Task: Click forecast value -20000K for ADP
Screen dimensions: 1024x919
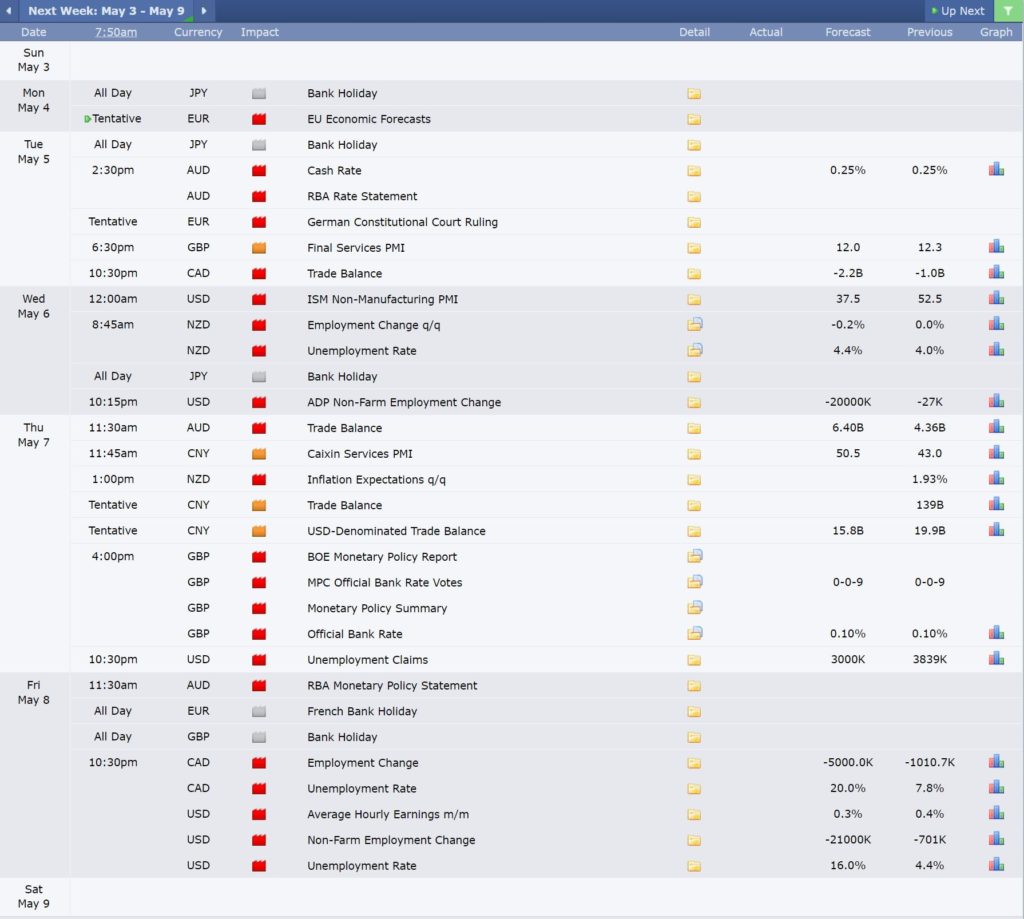Action: [x=848, y=402]
